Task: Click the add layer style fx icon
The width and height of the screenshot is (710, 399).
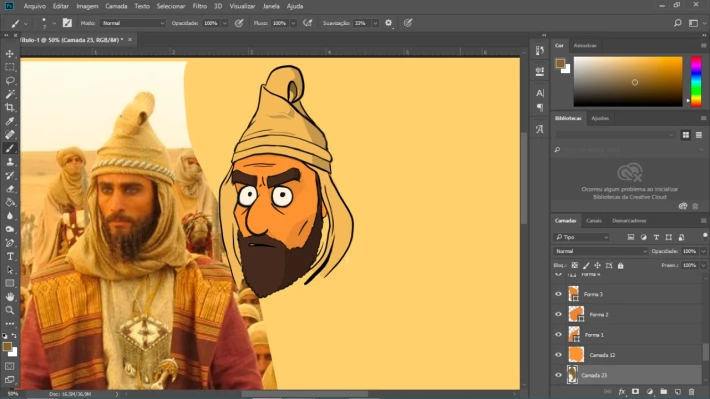Action: (x=622, y=391)
